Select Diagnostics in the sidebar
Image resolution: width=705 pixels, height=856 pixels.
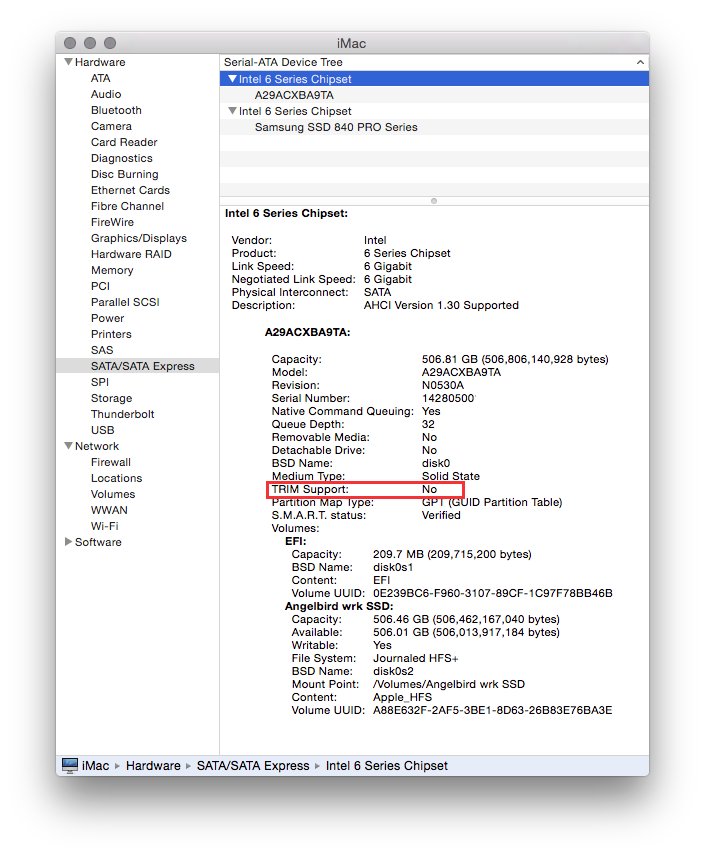point(122,158)
